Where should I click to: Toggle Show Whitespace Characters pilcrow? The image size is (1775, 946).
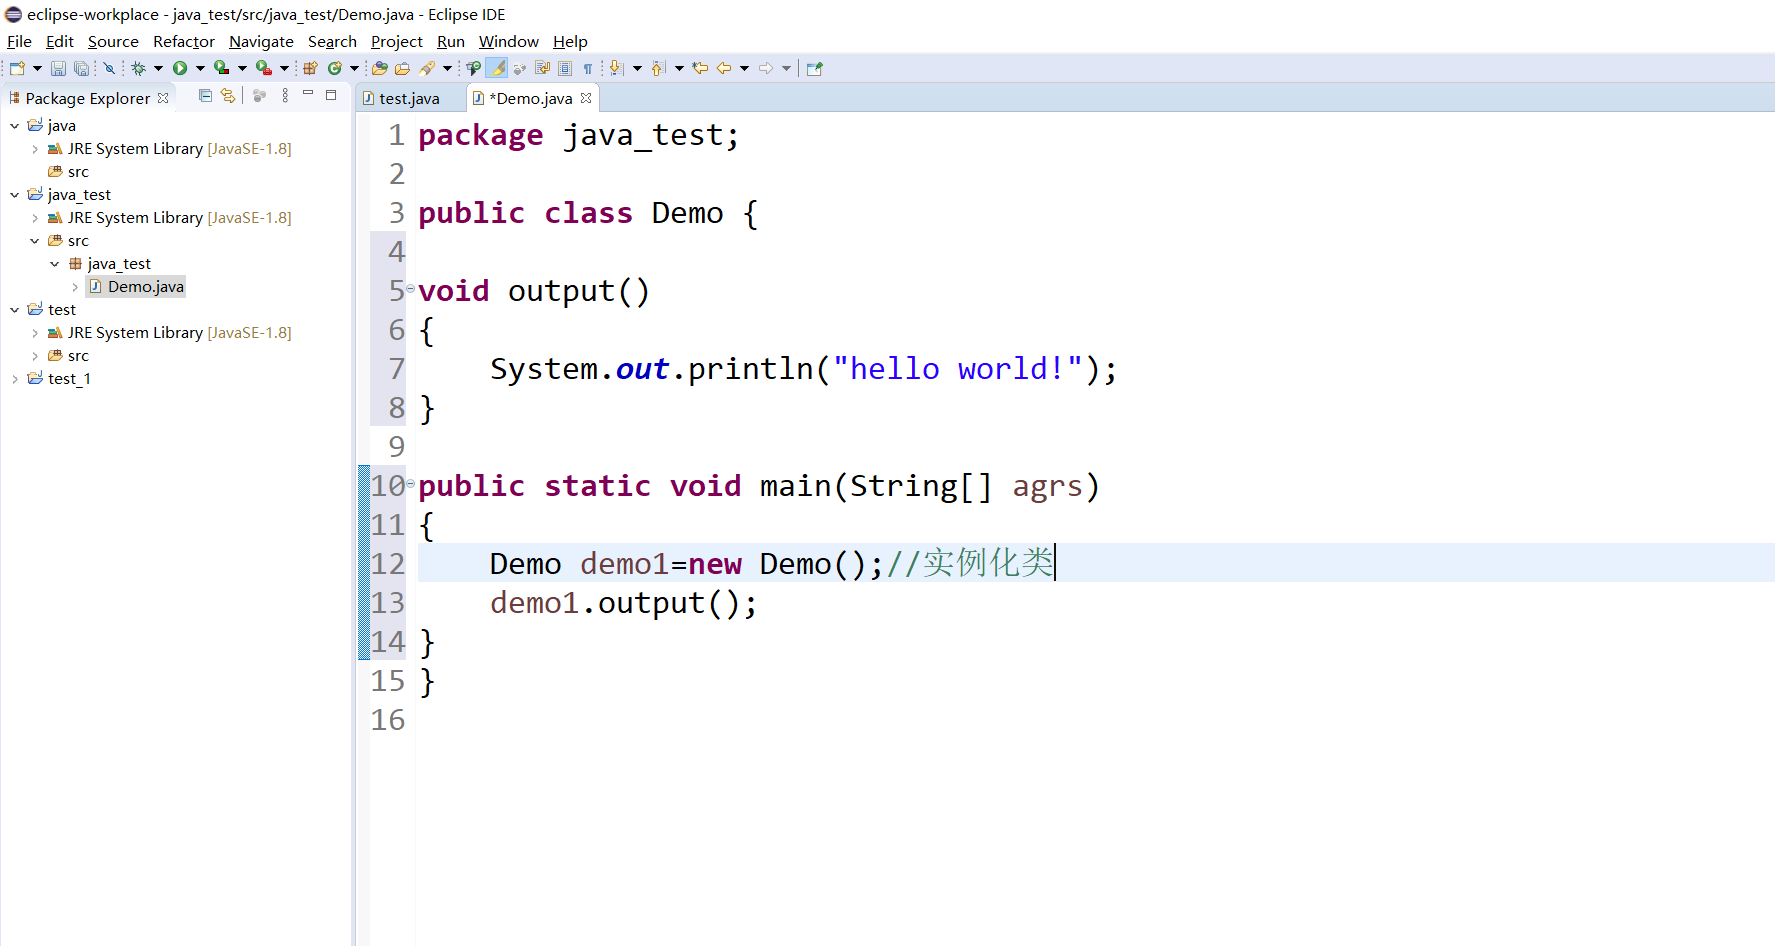[587, 68]
